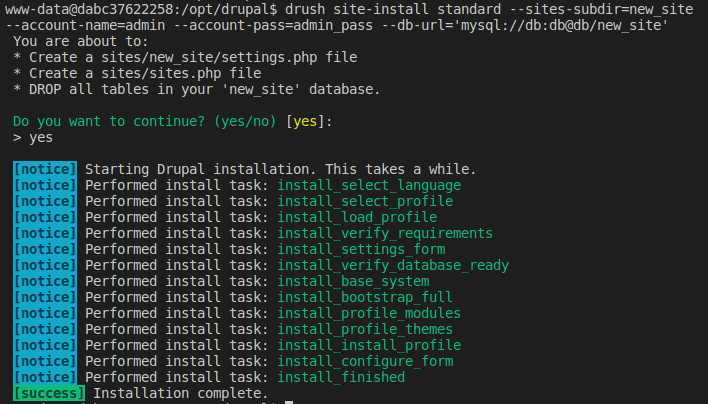Click the '--account-pass=admin_pass' option
Image resolution: width=708 pixels, height=404 pixels.
273,25
